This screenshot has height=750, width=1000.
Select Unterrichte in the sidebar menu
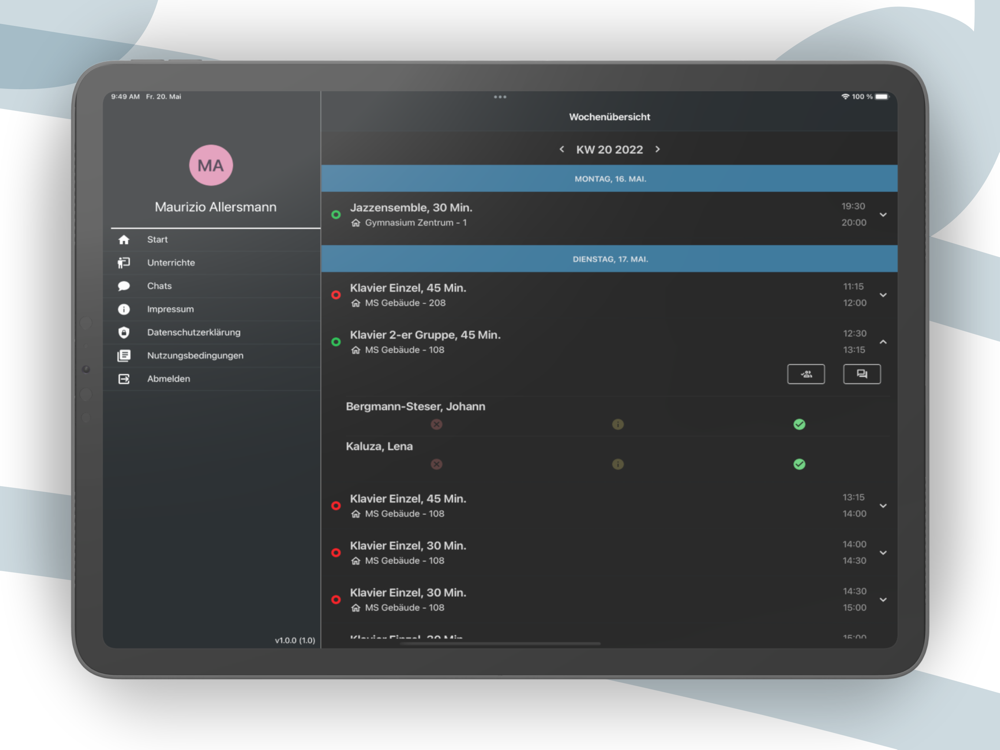pos(171,263)
